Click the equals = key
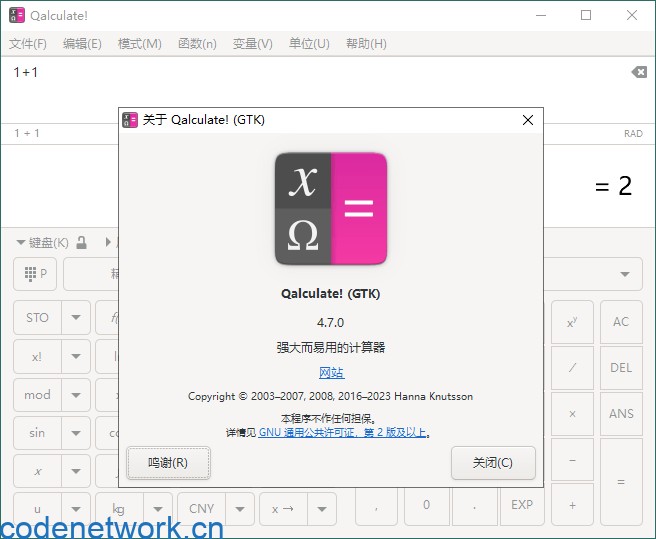The image size is (656, 539). click(x=621, y=482)
